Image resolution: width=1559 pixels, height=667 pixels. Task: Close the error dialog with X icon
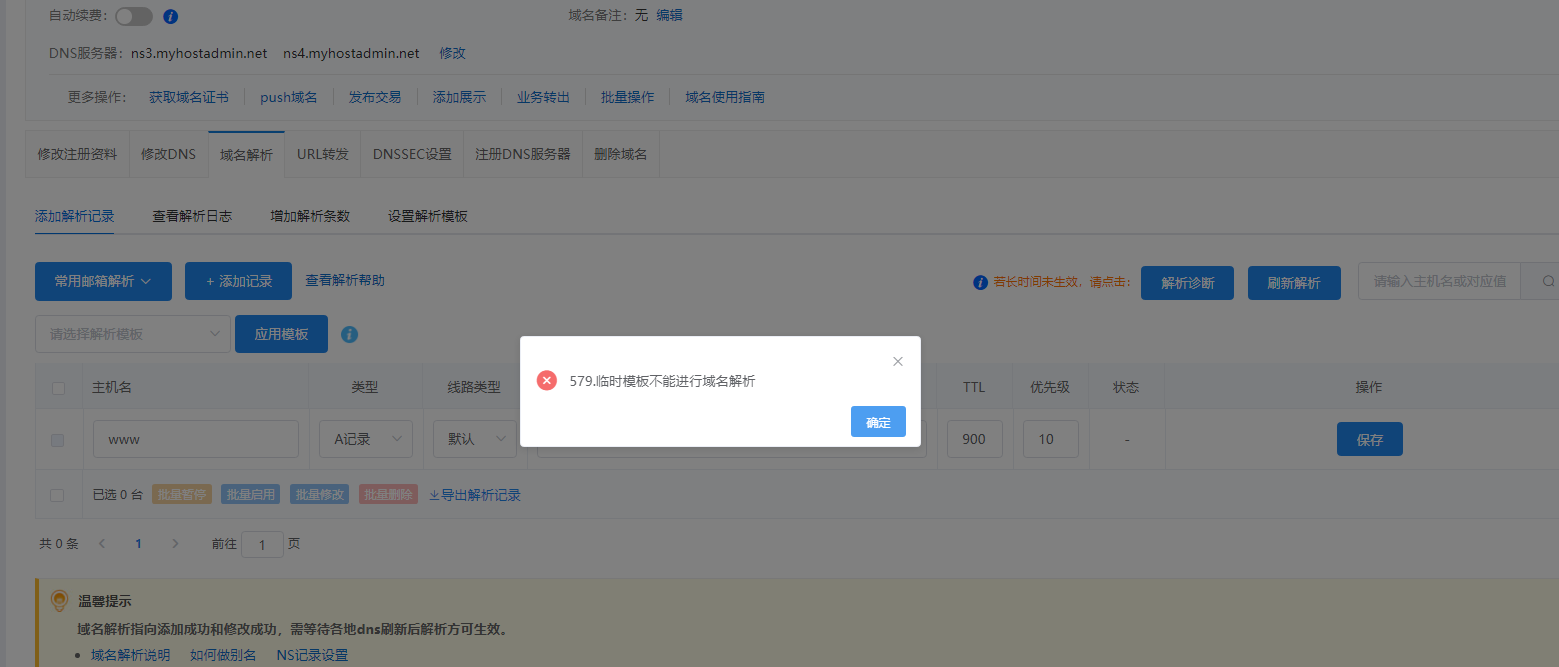coord(897,361)
